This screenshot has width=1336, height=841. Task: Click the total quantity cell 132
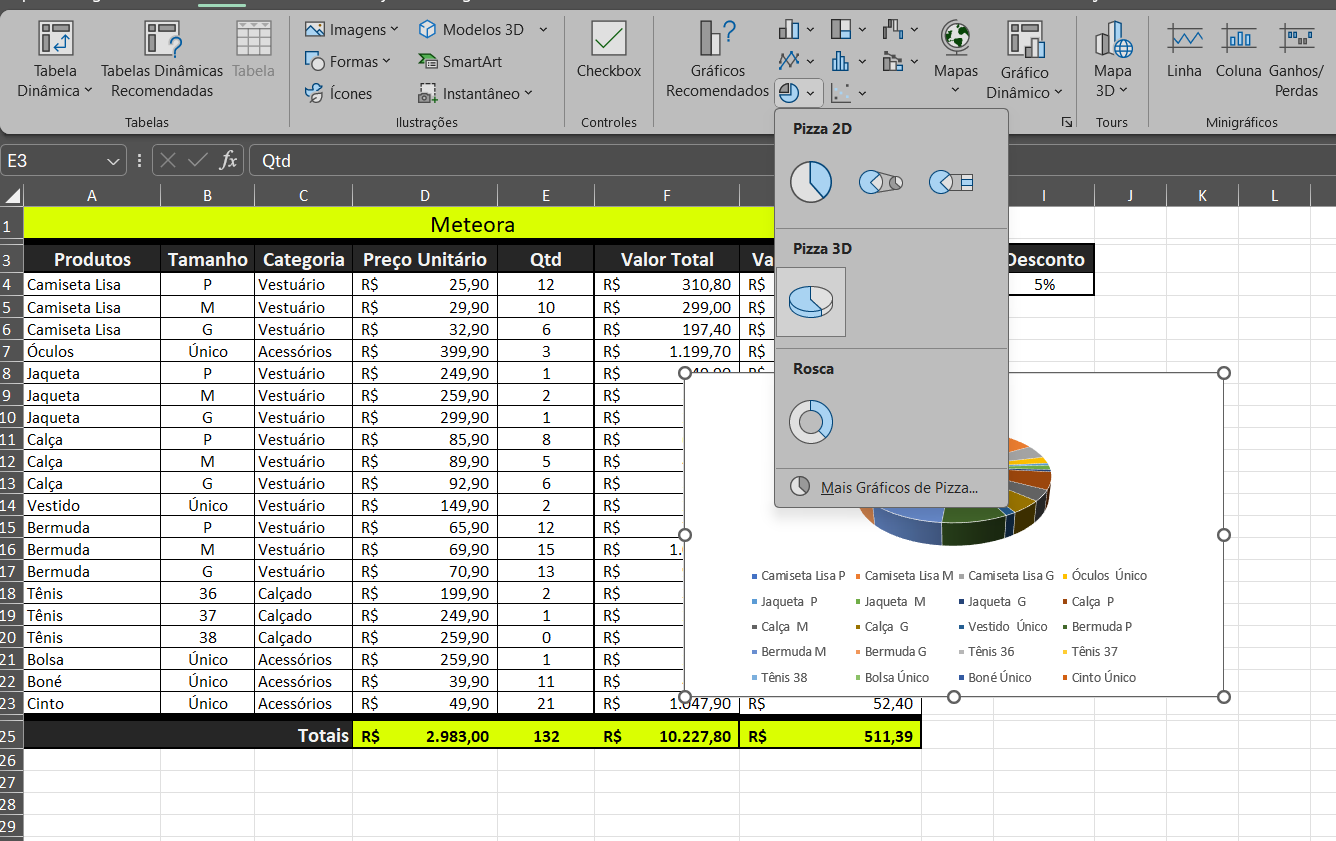click(x=546, y=736)
